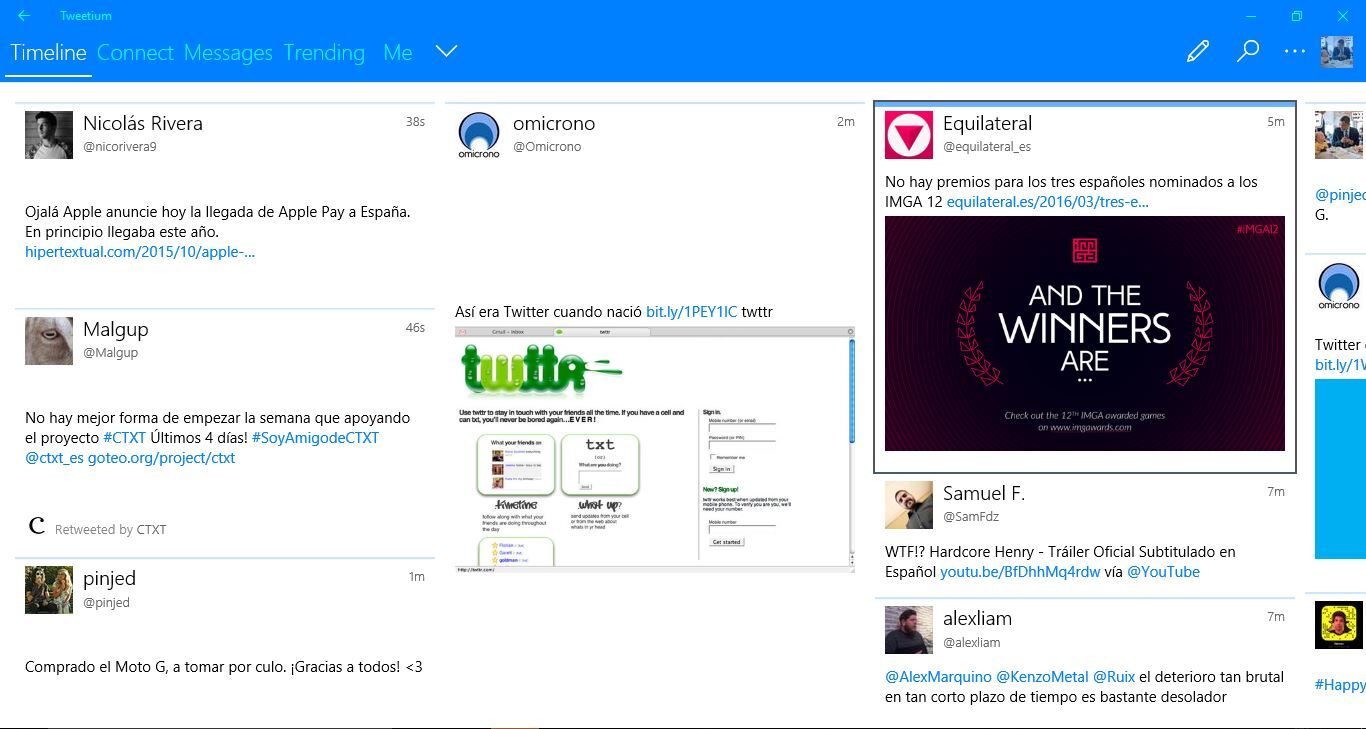This screenshot has height=729, width=1366.
Task: Click Samuel F.'s profile picture
Action: [x=908, y=504]
